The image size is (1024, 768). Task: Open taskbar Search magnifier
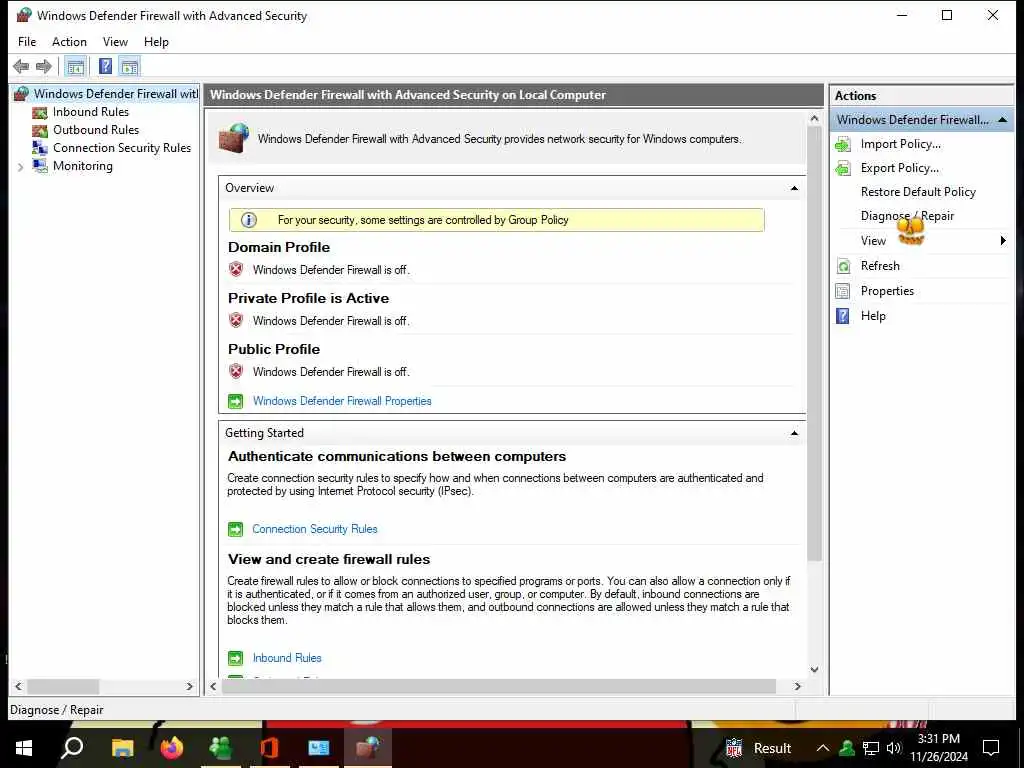click(72, 748)
